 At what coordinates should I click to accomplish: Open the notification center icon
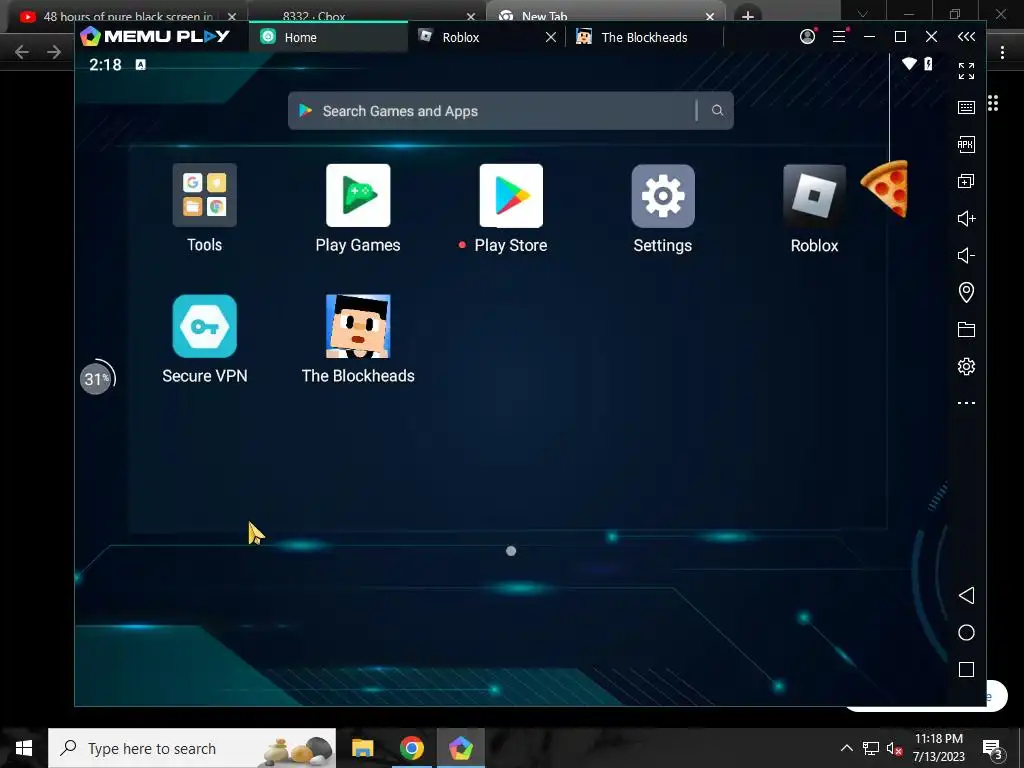[x=992, y=748]
